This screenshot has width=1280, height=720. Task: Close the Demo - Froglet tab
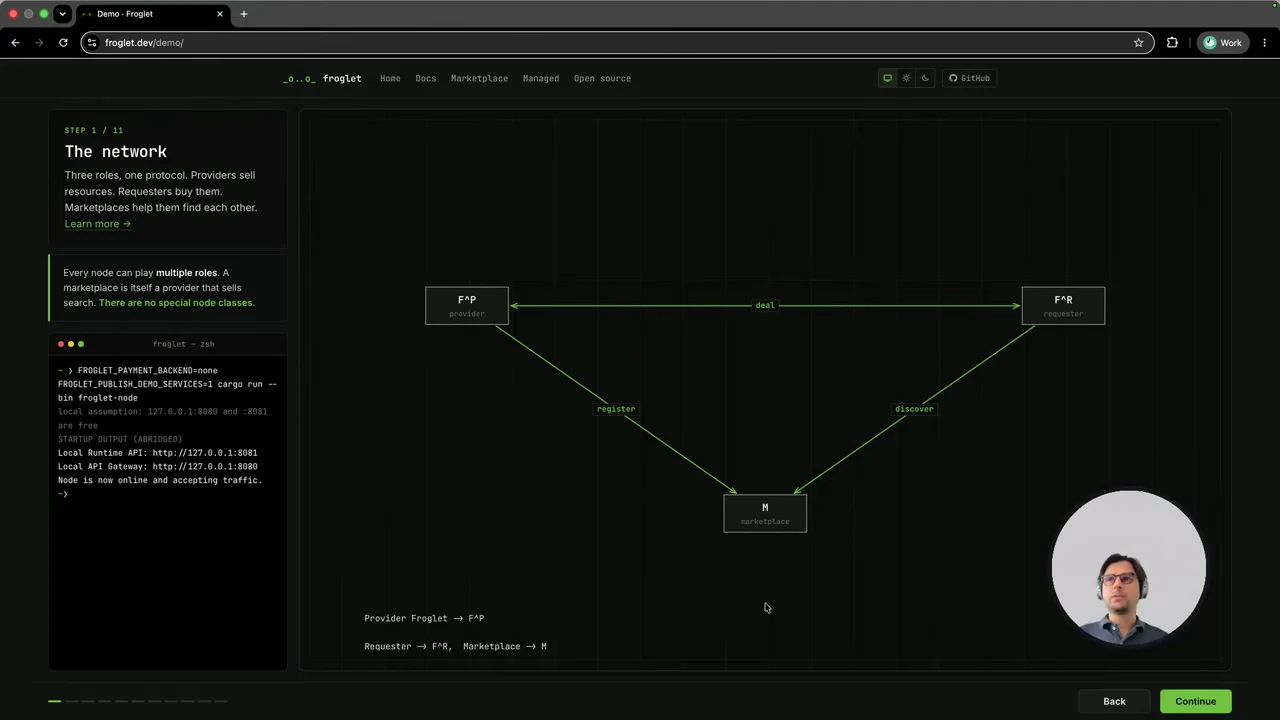220,14
